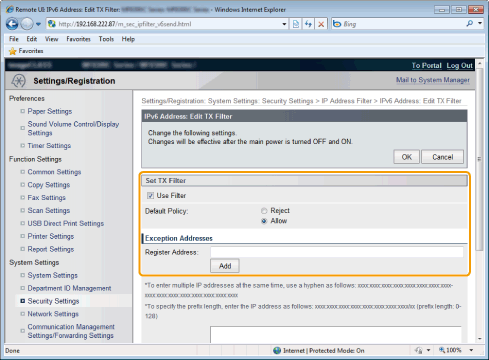Click the Cancel button
The image size is (489, 360).
click(x=442, y=157)
